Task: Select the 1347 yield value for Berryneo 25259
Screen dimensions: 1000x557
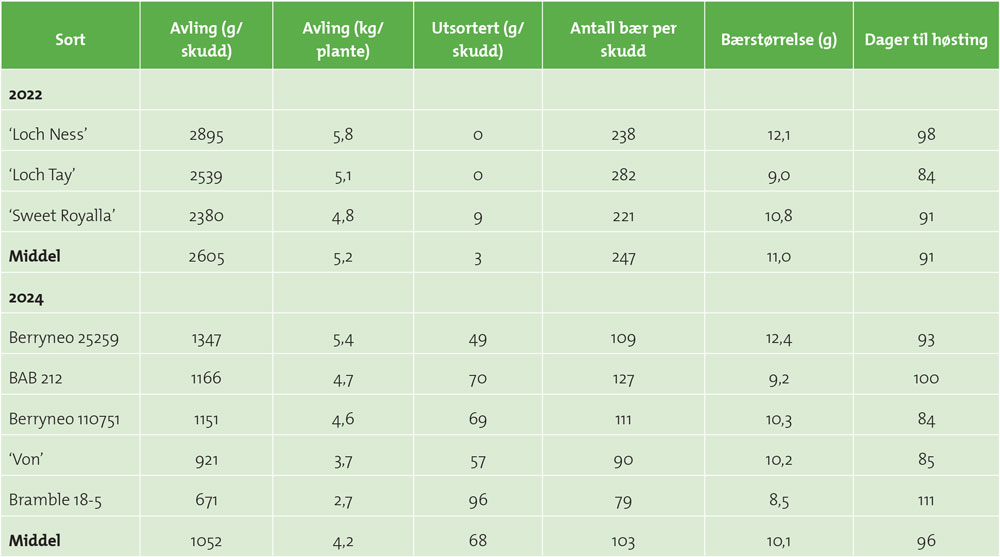Action: point(207,338)
